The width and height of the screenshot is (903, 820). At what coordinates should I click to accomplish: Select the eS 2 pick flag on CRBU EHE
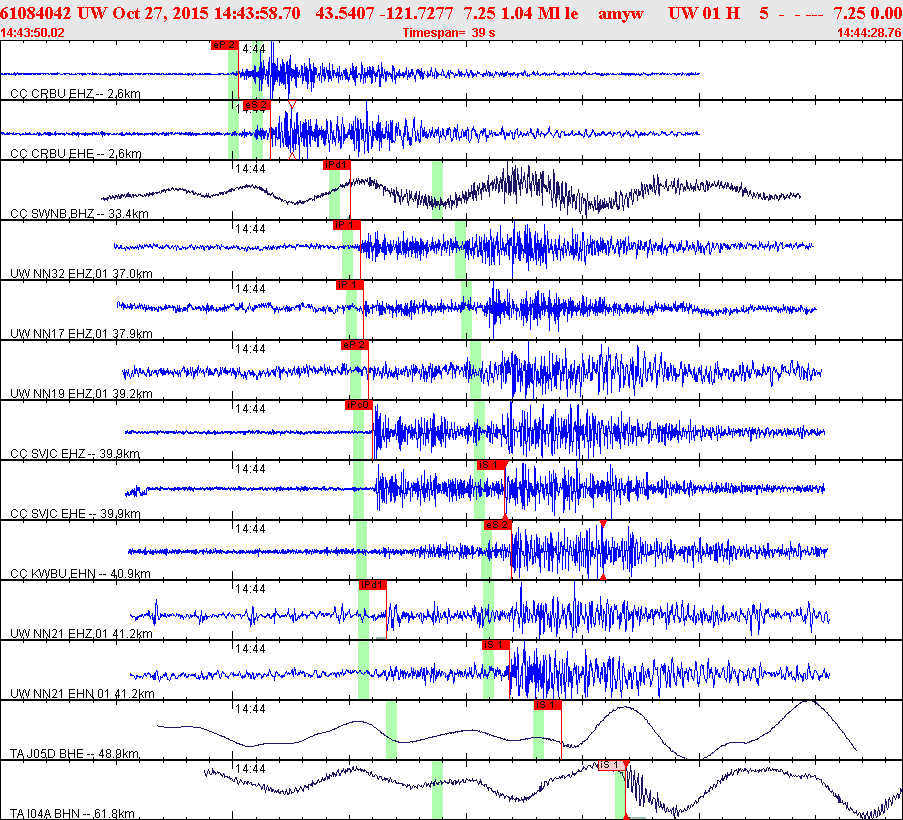[x=256, y=105]
